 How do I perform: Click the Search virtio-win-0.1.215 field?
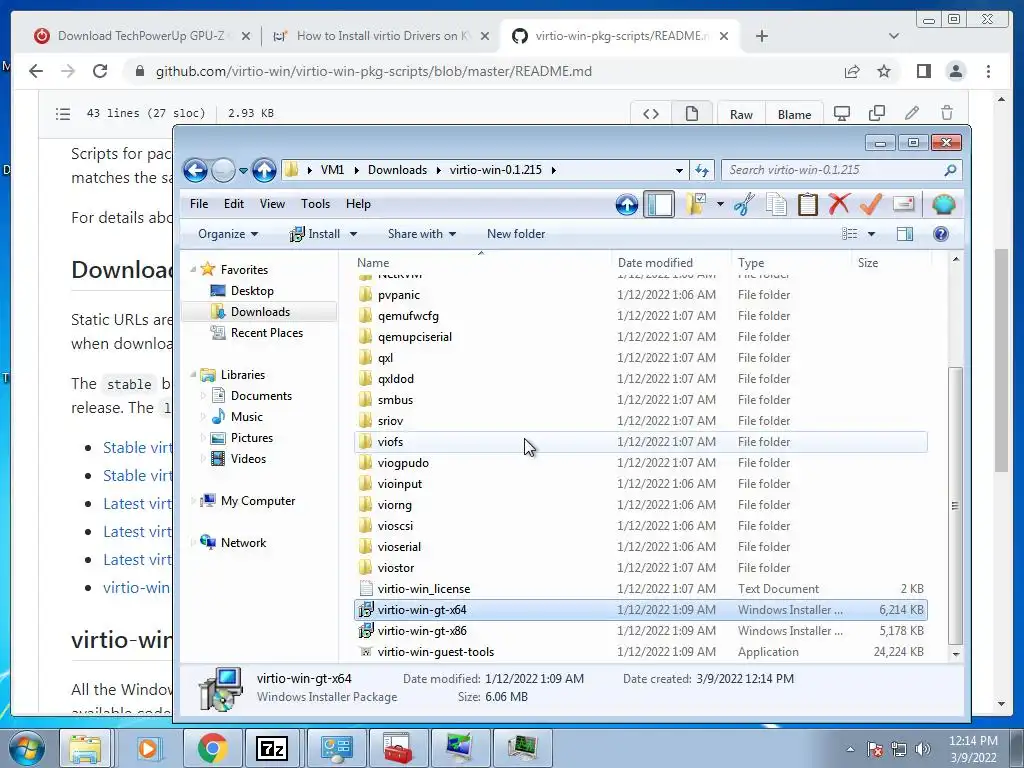pos(841,170)
